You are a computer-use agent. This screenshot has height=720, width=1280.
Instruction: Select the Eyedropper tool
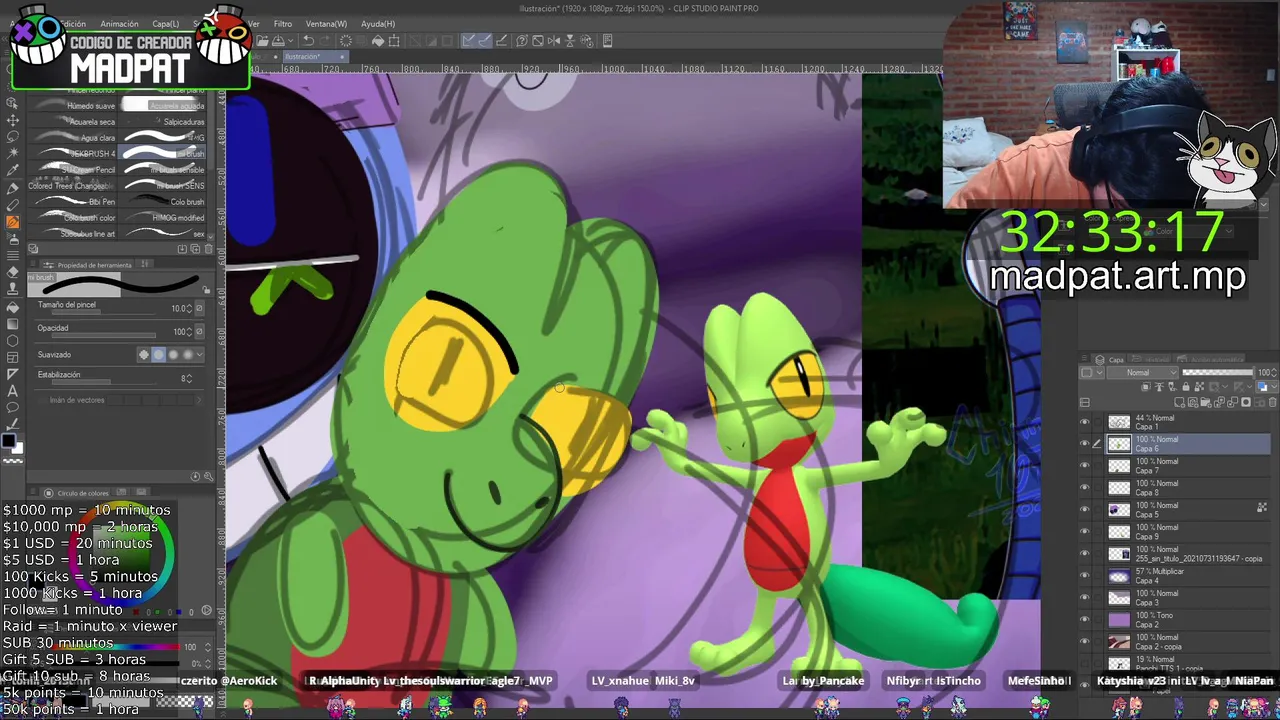tap(12, 170)
